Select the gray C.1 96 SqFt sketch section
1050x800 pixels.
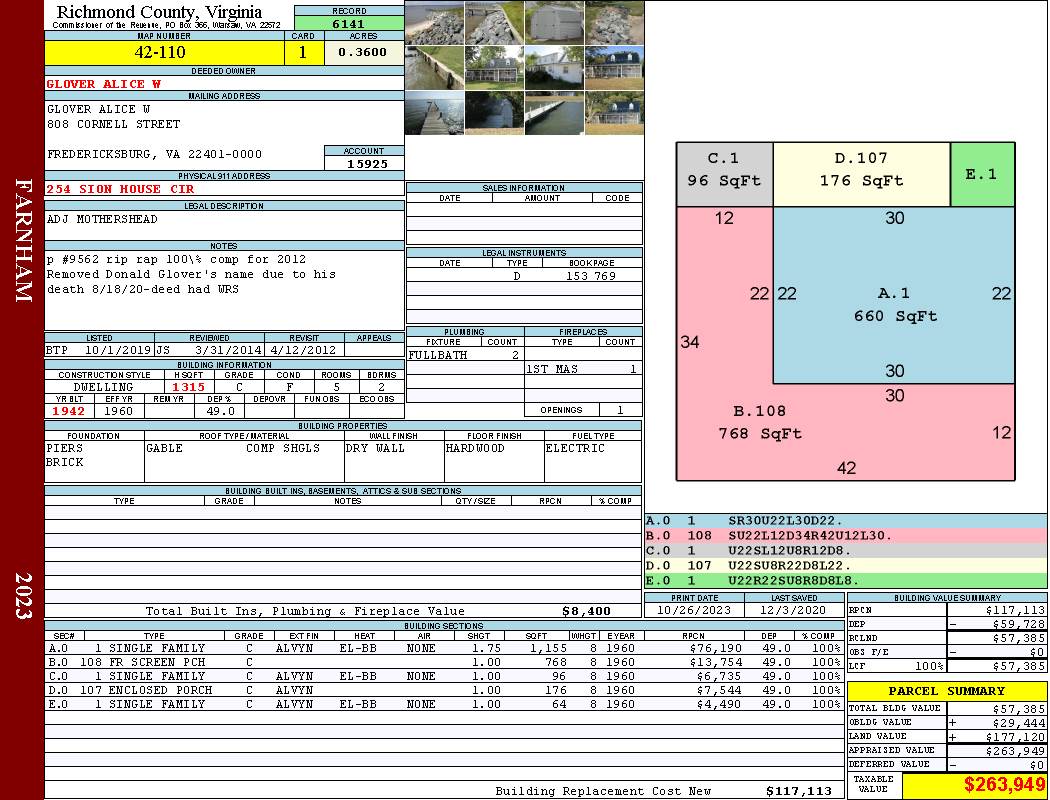coord(725,174)
